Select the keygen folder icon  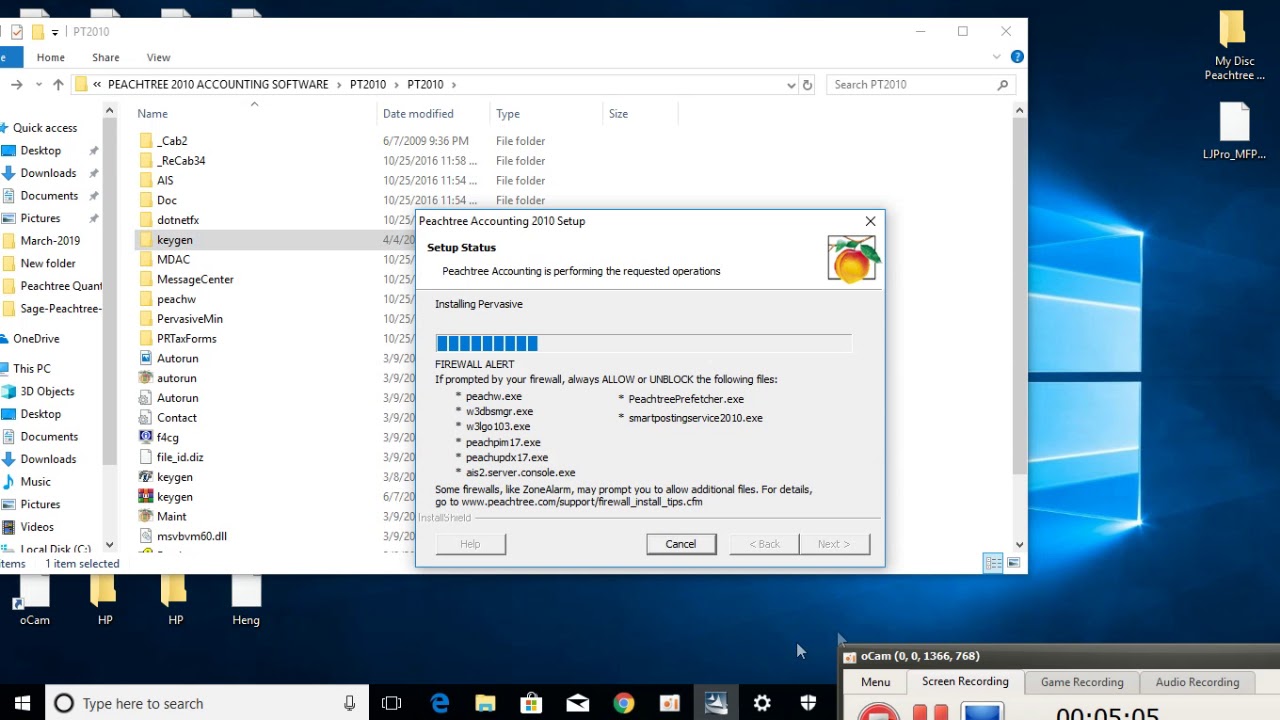click(x=146, y=240)
